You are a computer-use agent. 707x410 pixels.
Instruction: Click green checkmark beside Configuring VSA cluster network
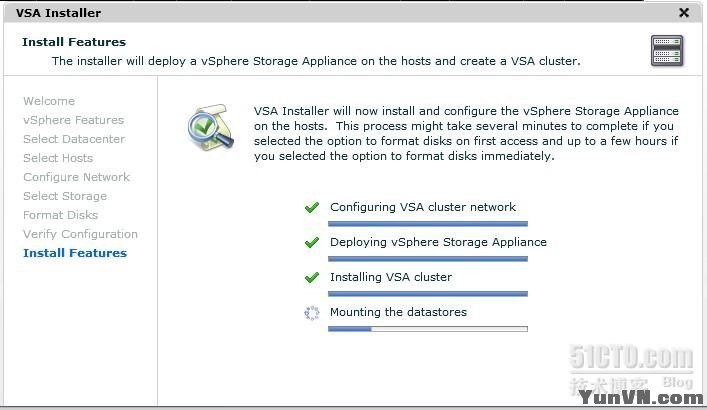point(312,208)
